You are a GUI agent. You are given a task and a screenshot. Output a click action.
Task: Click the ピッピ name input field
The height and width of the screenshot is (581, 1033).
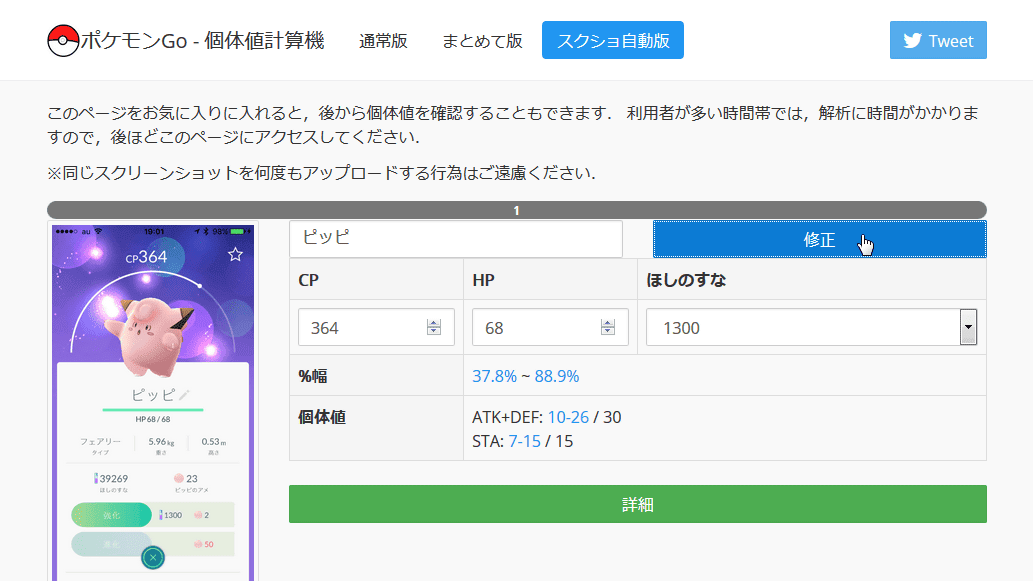click(x=456, y=238)
